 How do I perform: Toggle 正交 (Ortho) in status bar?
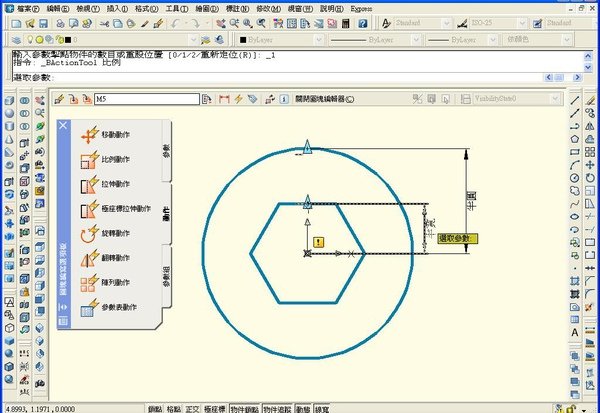point(192,409)
